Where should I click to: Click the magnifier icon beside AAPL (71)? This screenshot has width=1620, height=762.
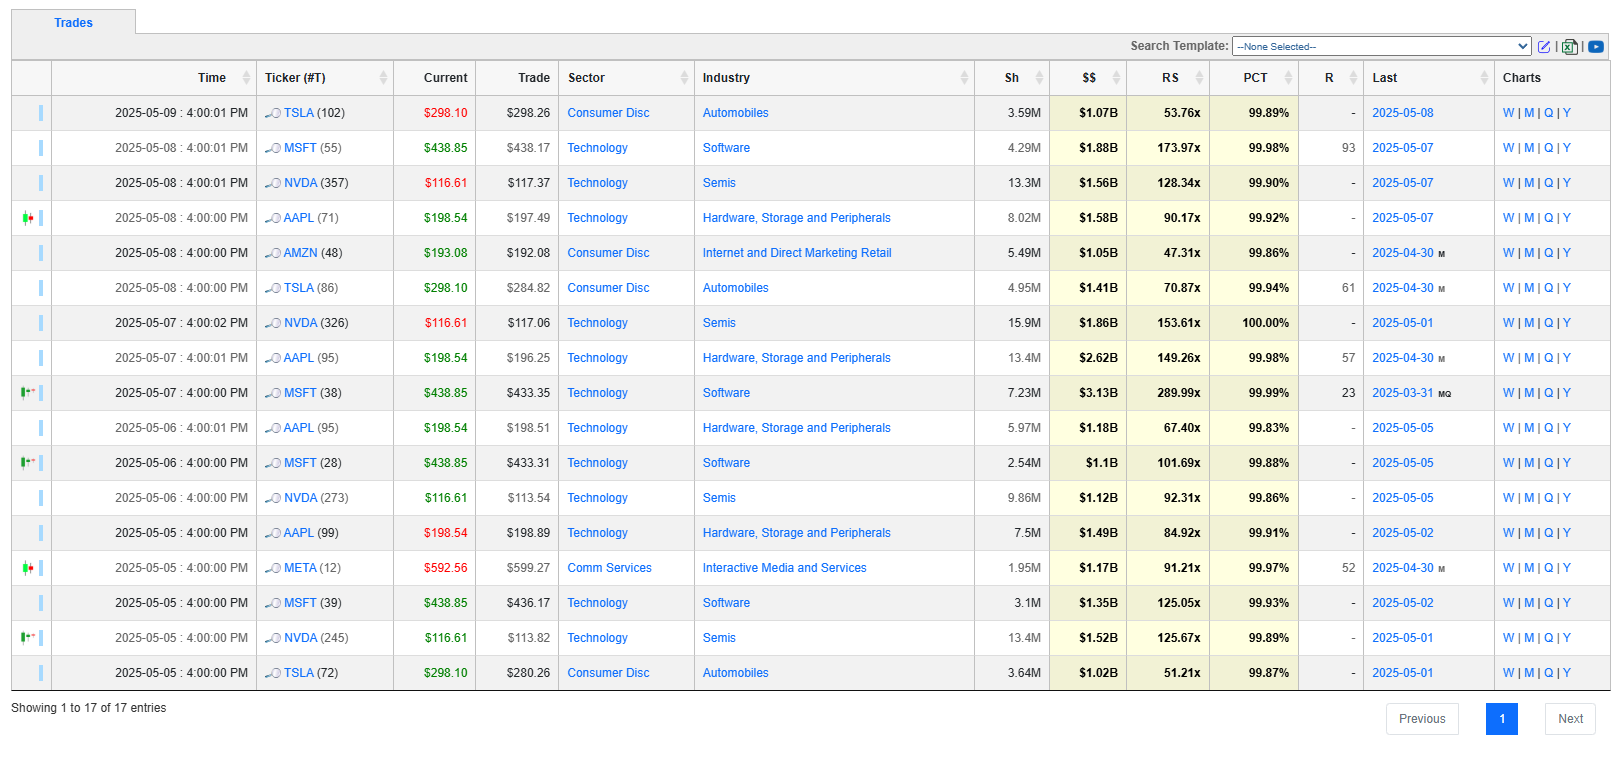pos(273,218)
